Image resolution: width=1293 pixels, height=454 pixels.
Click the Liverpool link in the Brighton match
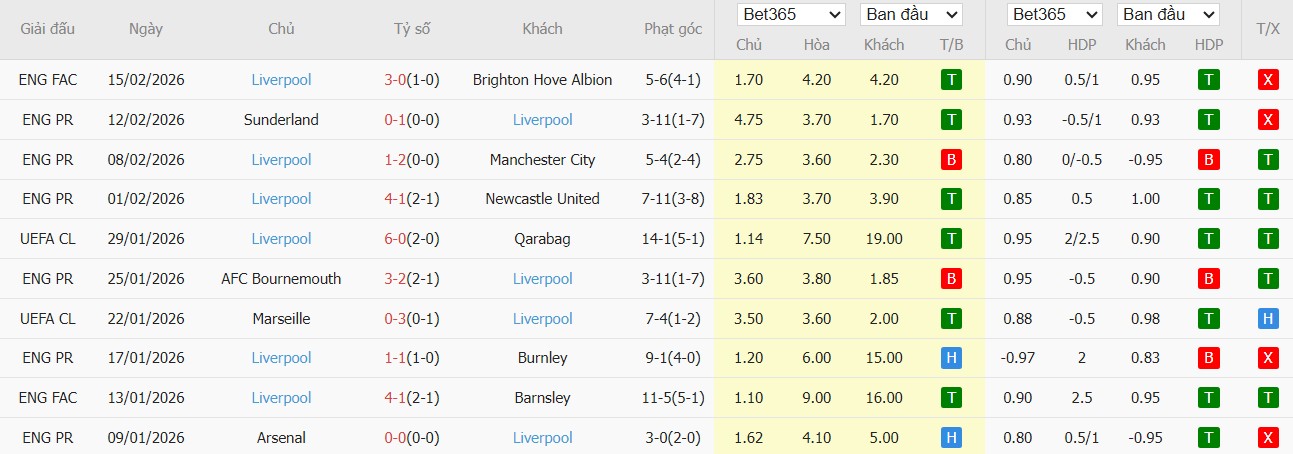coord(281,80)
